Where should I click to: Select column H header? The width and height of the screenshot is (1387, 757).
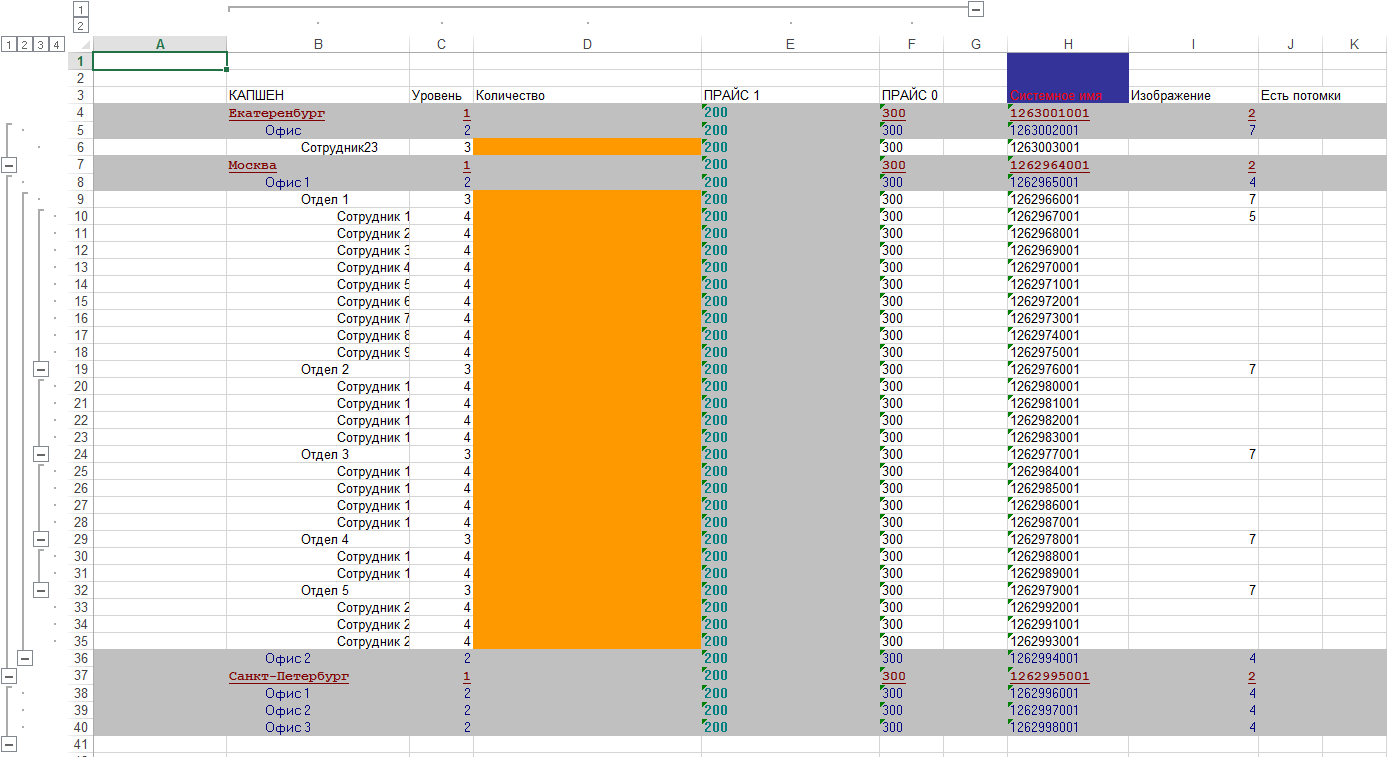[x=1068, y=44]
